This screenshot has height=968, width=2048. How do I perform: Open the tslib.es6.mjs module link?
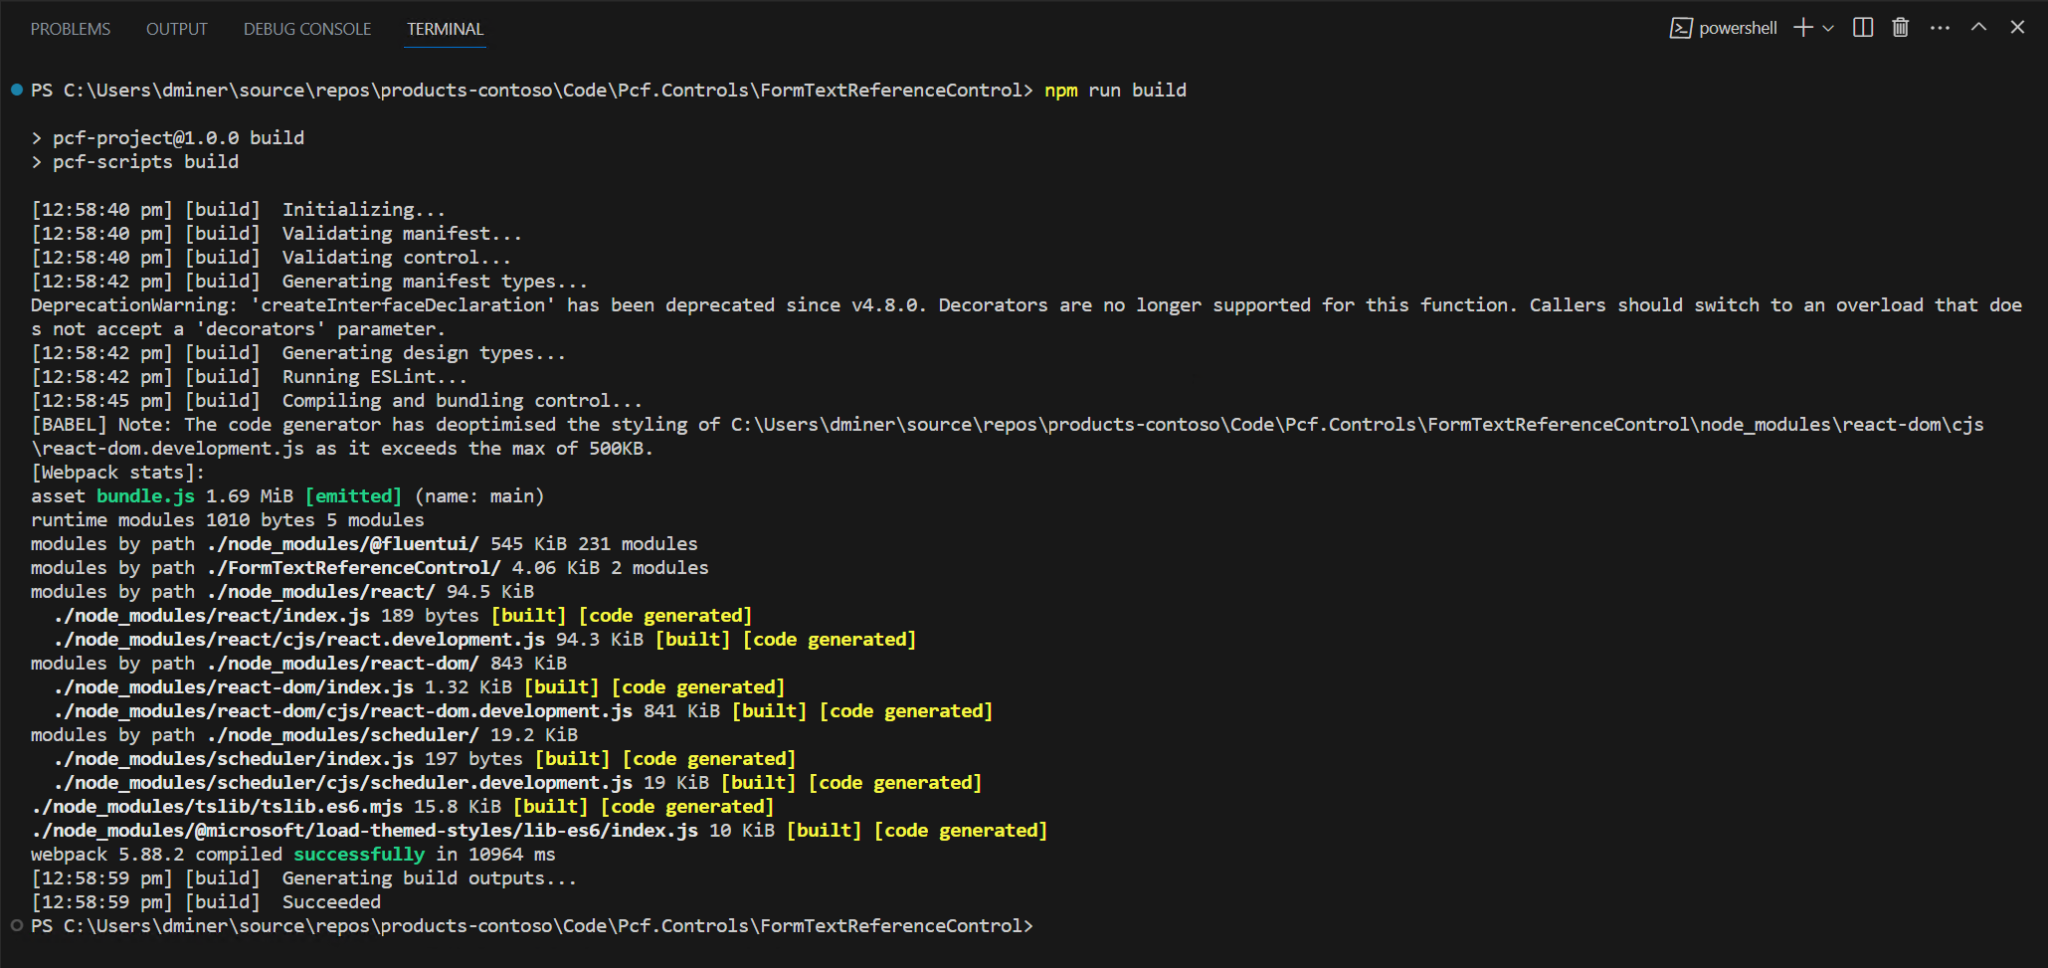(x=216, y=806)
